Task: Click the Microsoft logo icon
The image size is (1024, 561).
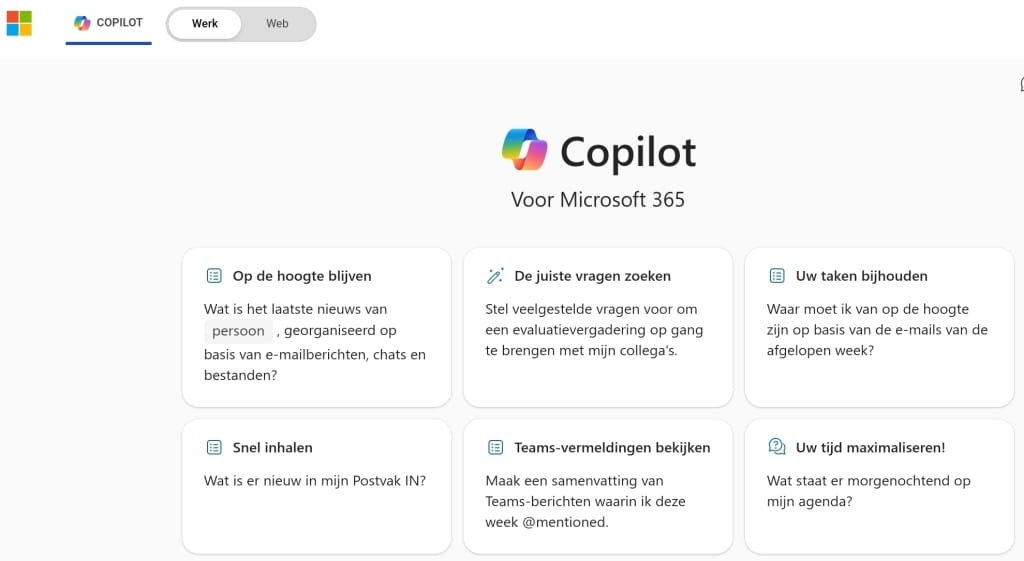Action: coord(19,24)
